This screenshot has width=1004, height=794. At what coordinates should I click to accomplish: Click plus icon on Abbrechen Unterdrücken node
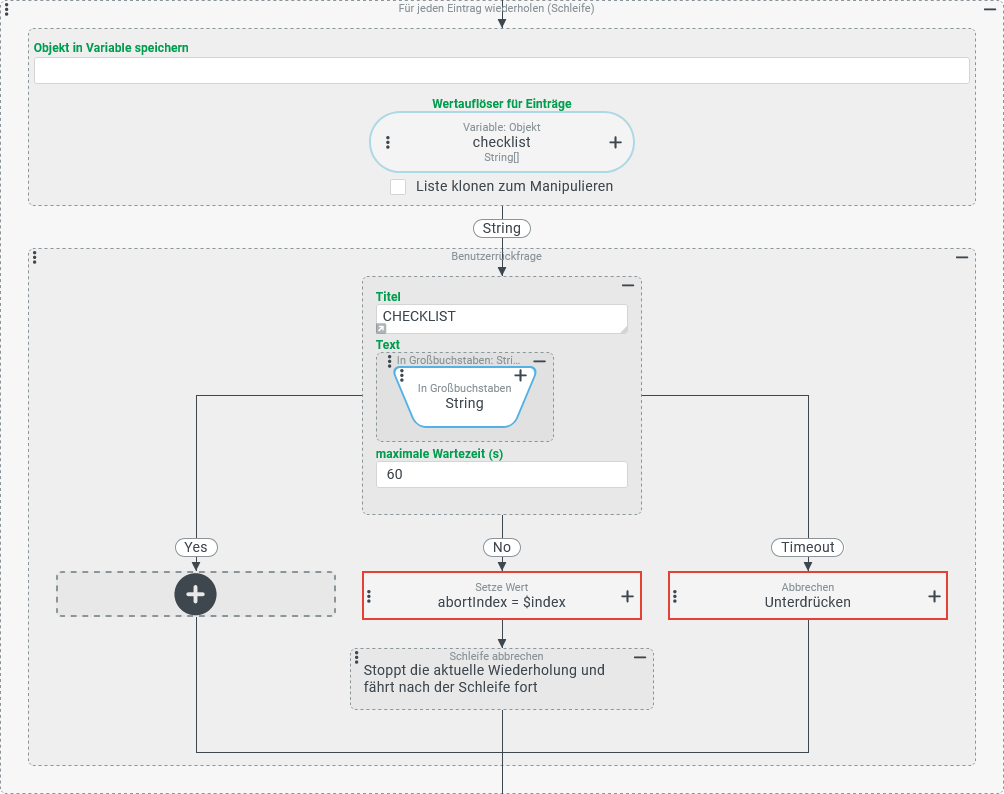(x=934, y=596)
